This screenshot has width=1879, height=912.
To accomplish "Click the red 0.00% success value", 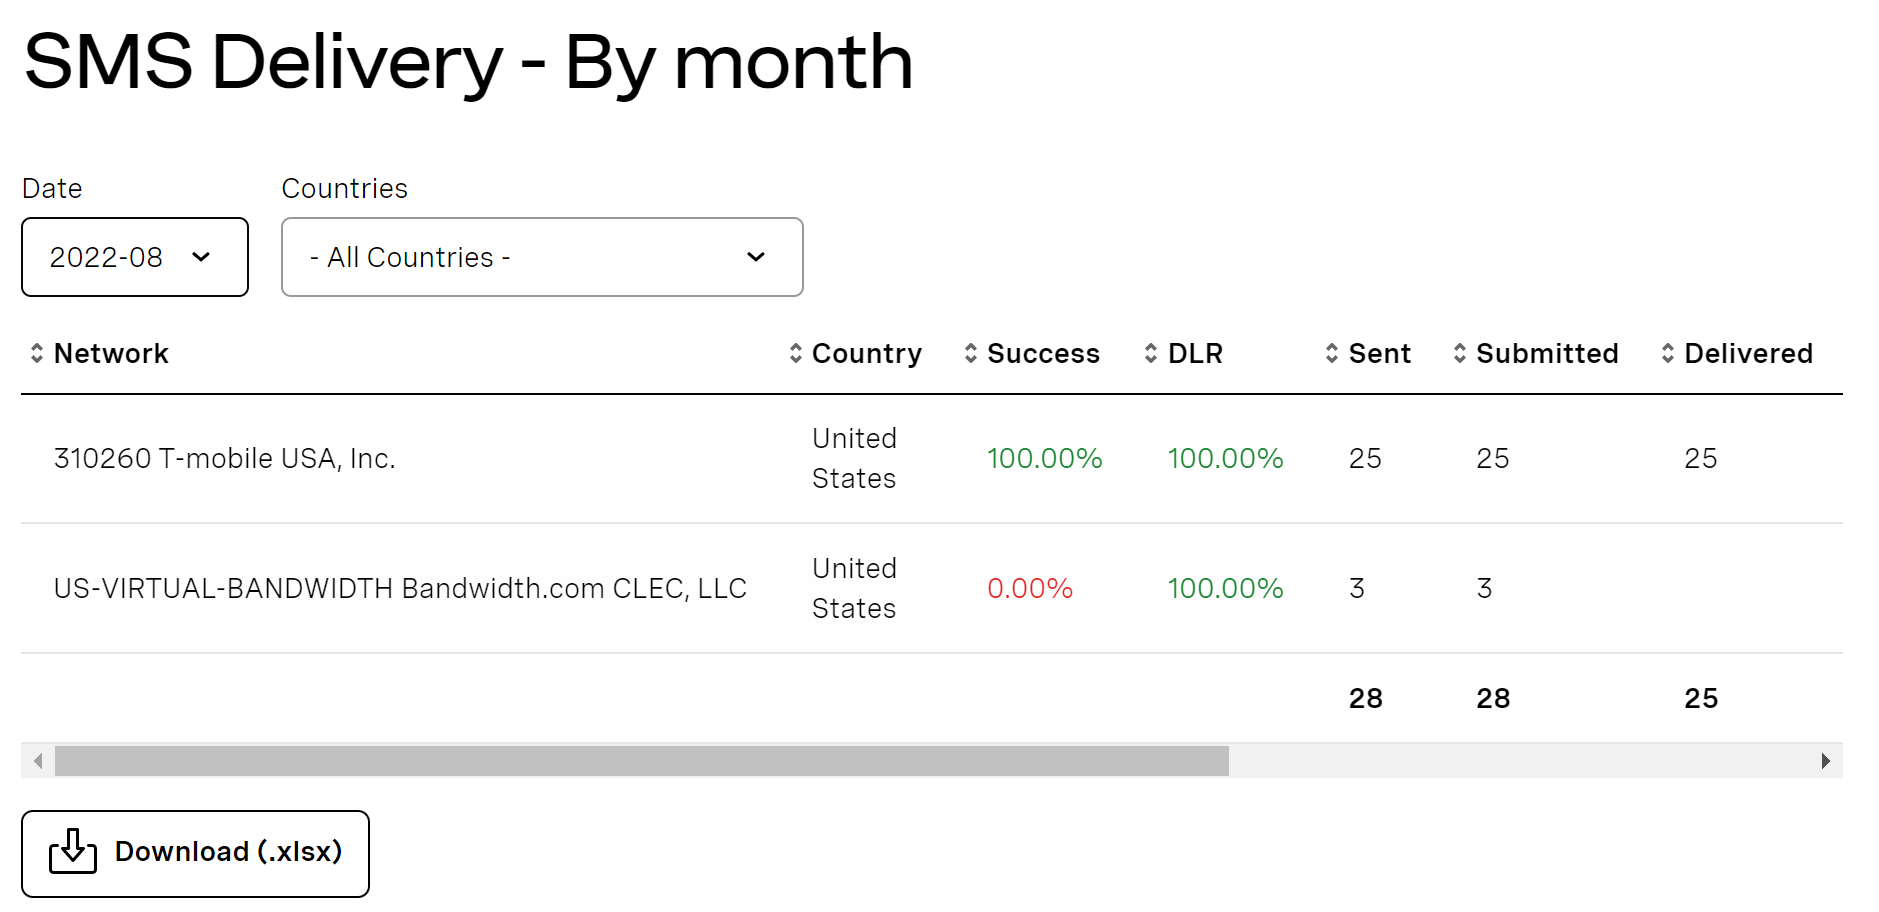I will 1030,588.
